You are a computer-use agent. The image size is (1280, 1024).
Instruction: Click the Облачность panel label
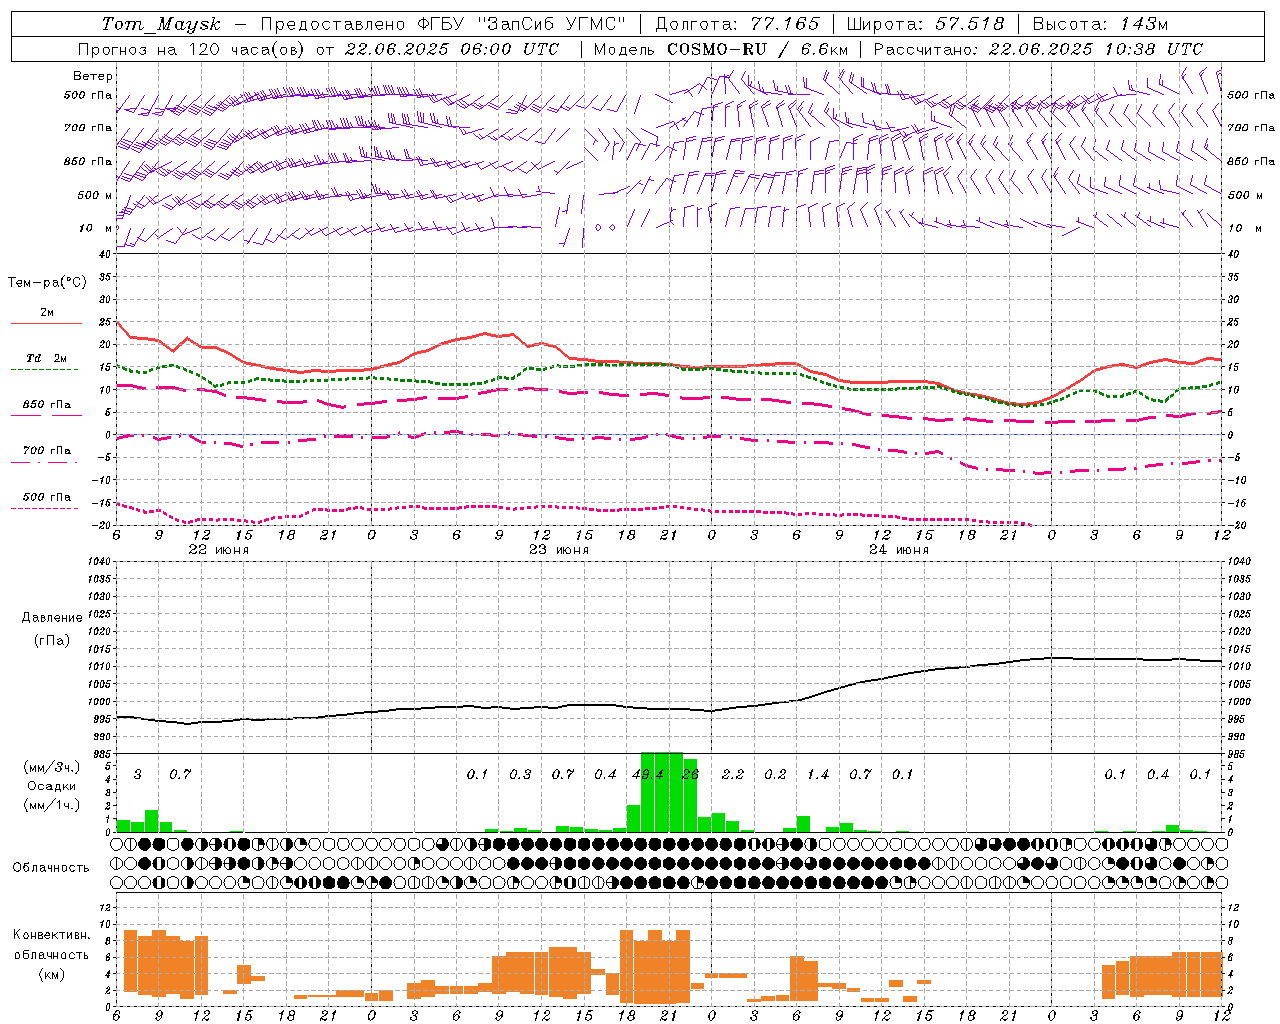[x=51, y=867]
